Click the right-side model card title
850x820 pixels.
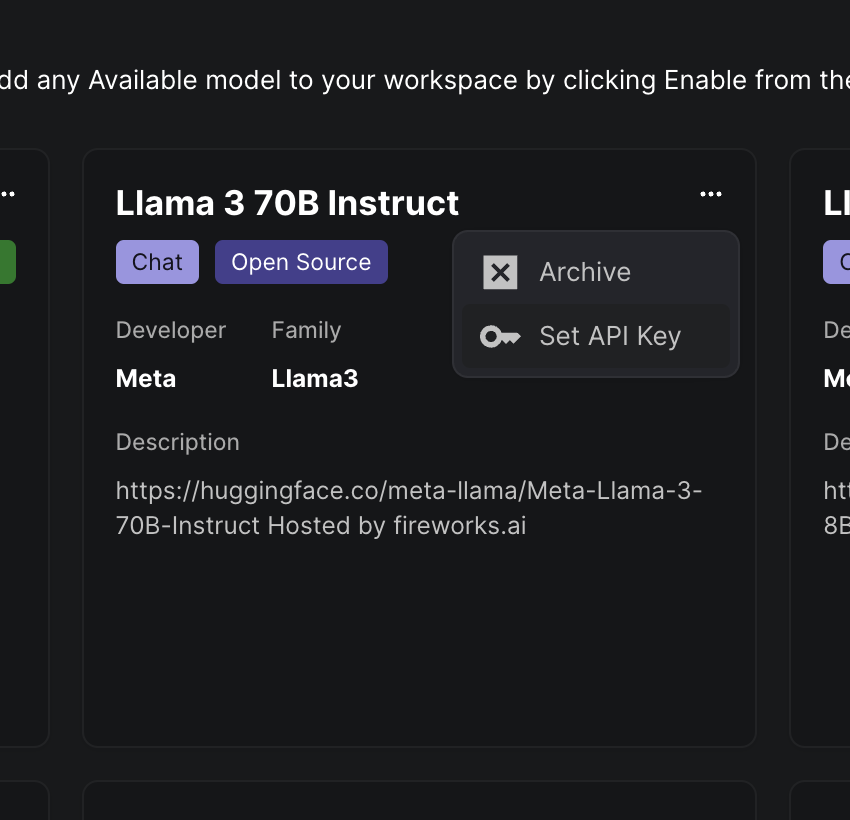pyautogui.click(x=836, y=203)
